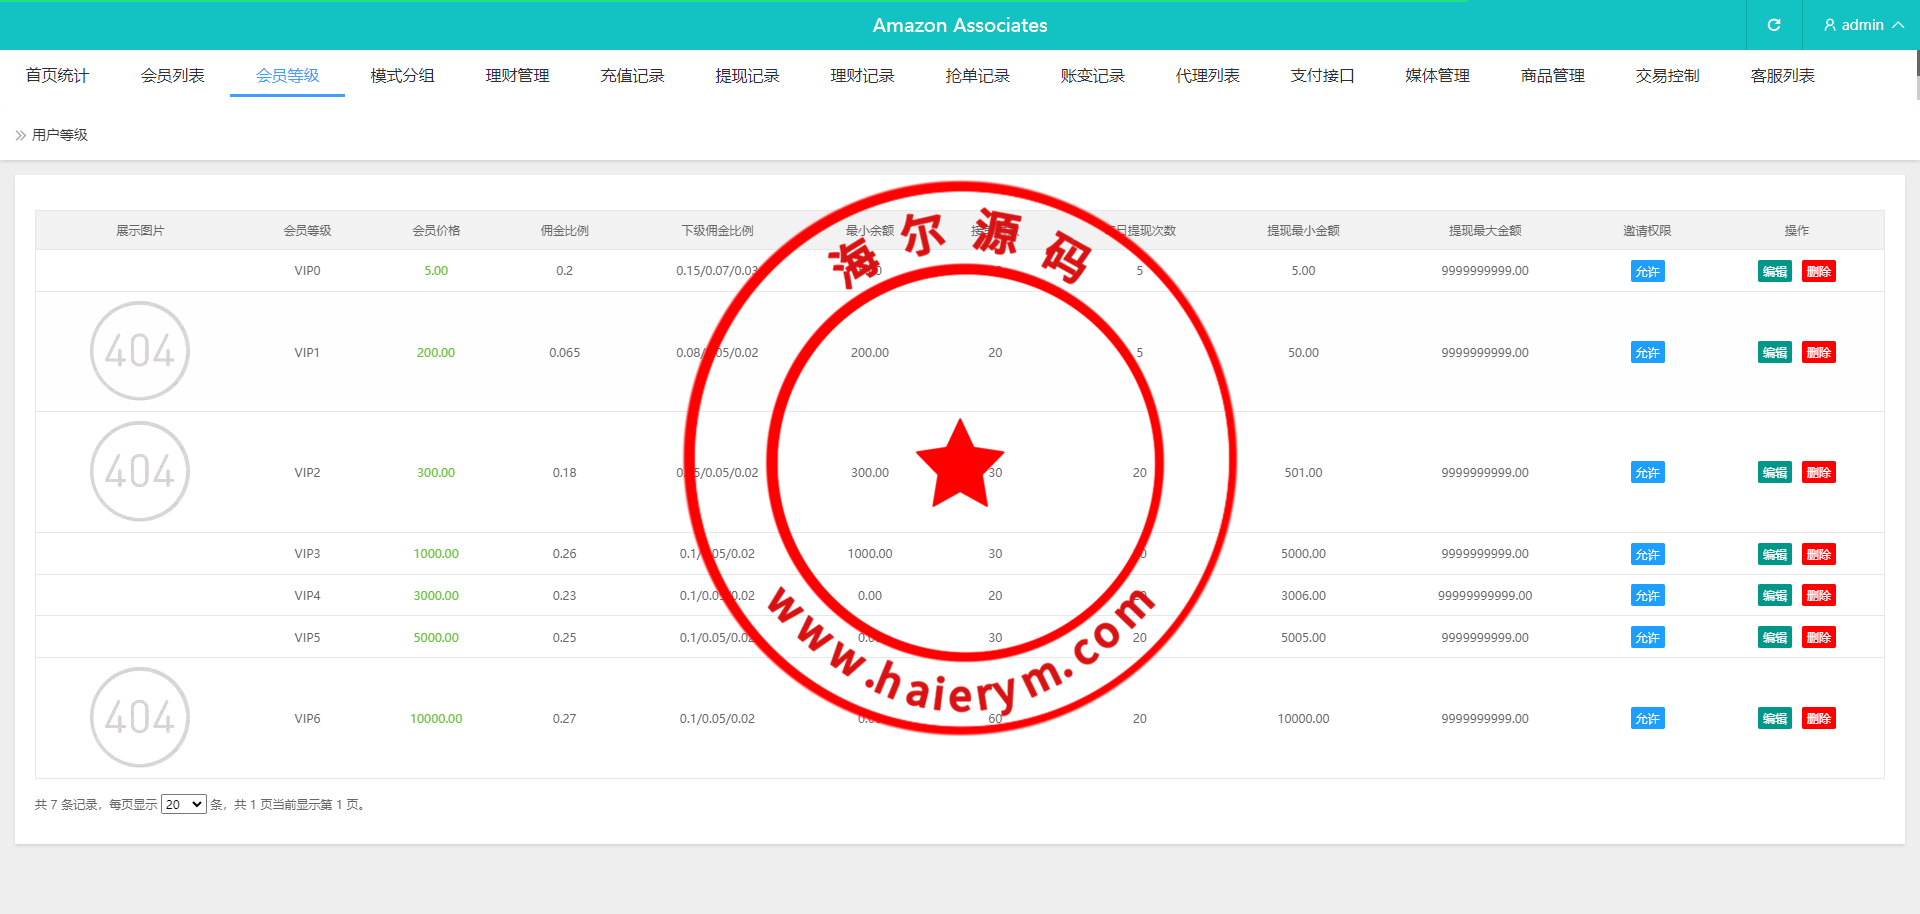Open the admin user menu
The width and height of the screenshot is (1920, 914).
[1862, 25]
